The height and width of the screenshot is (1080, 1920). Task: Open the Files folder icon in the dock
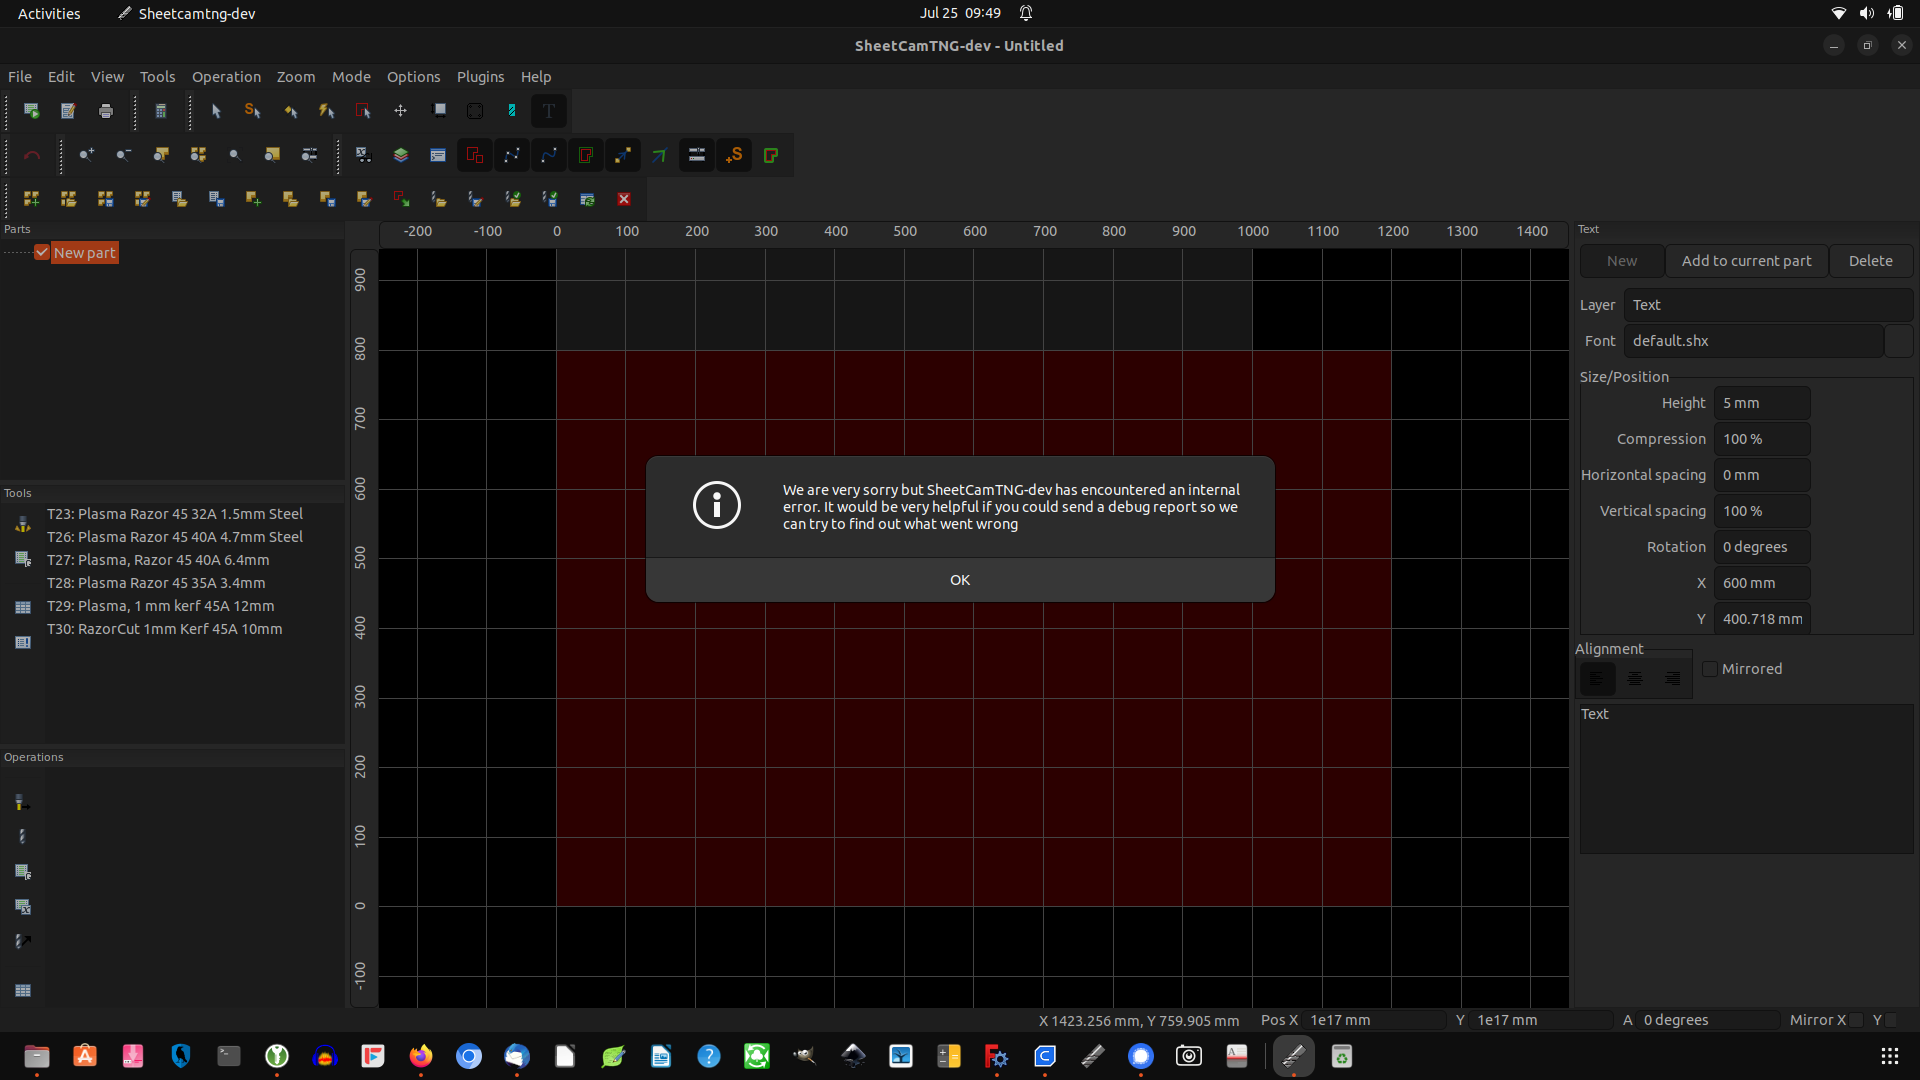37,1056
